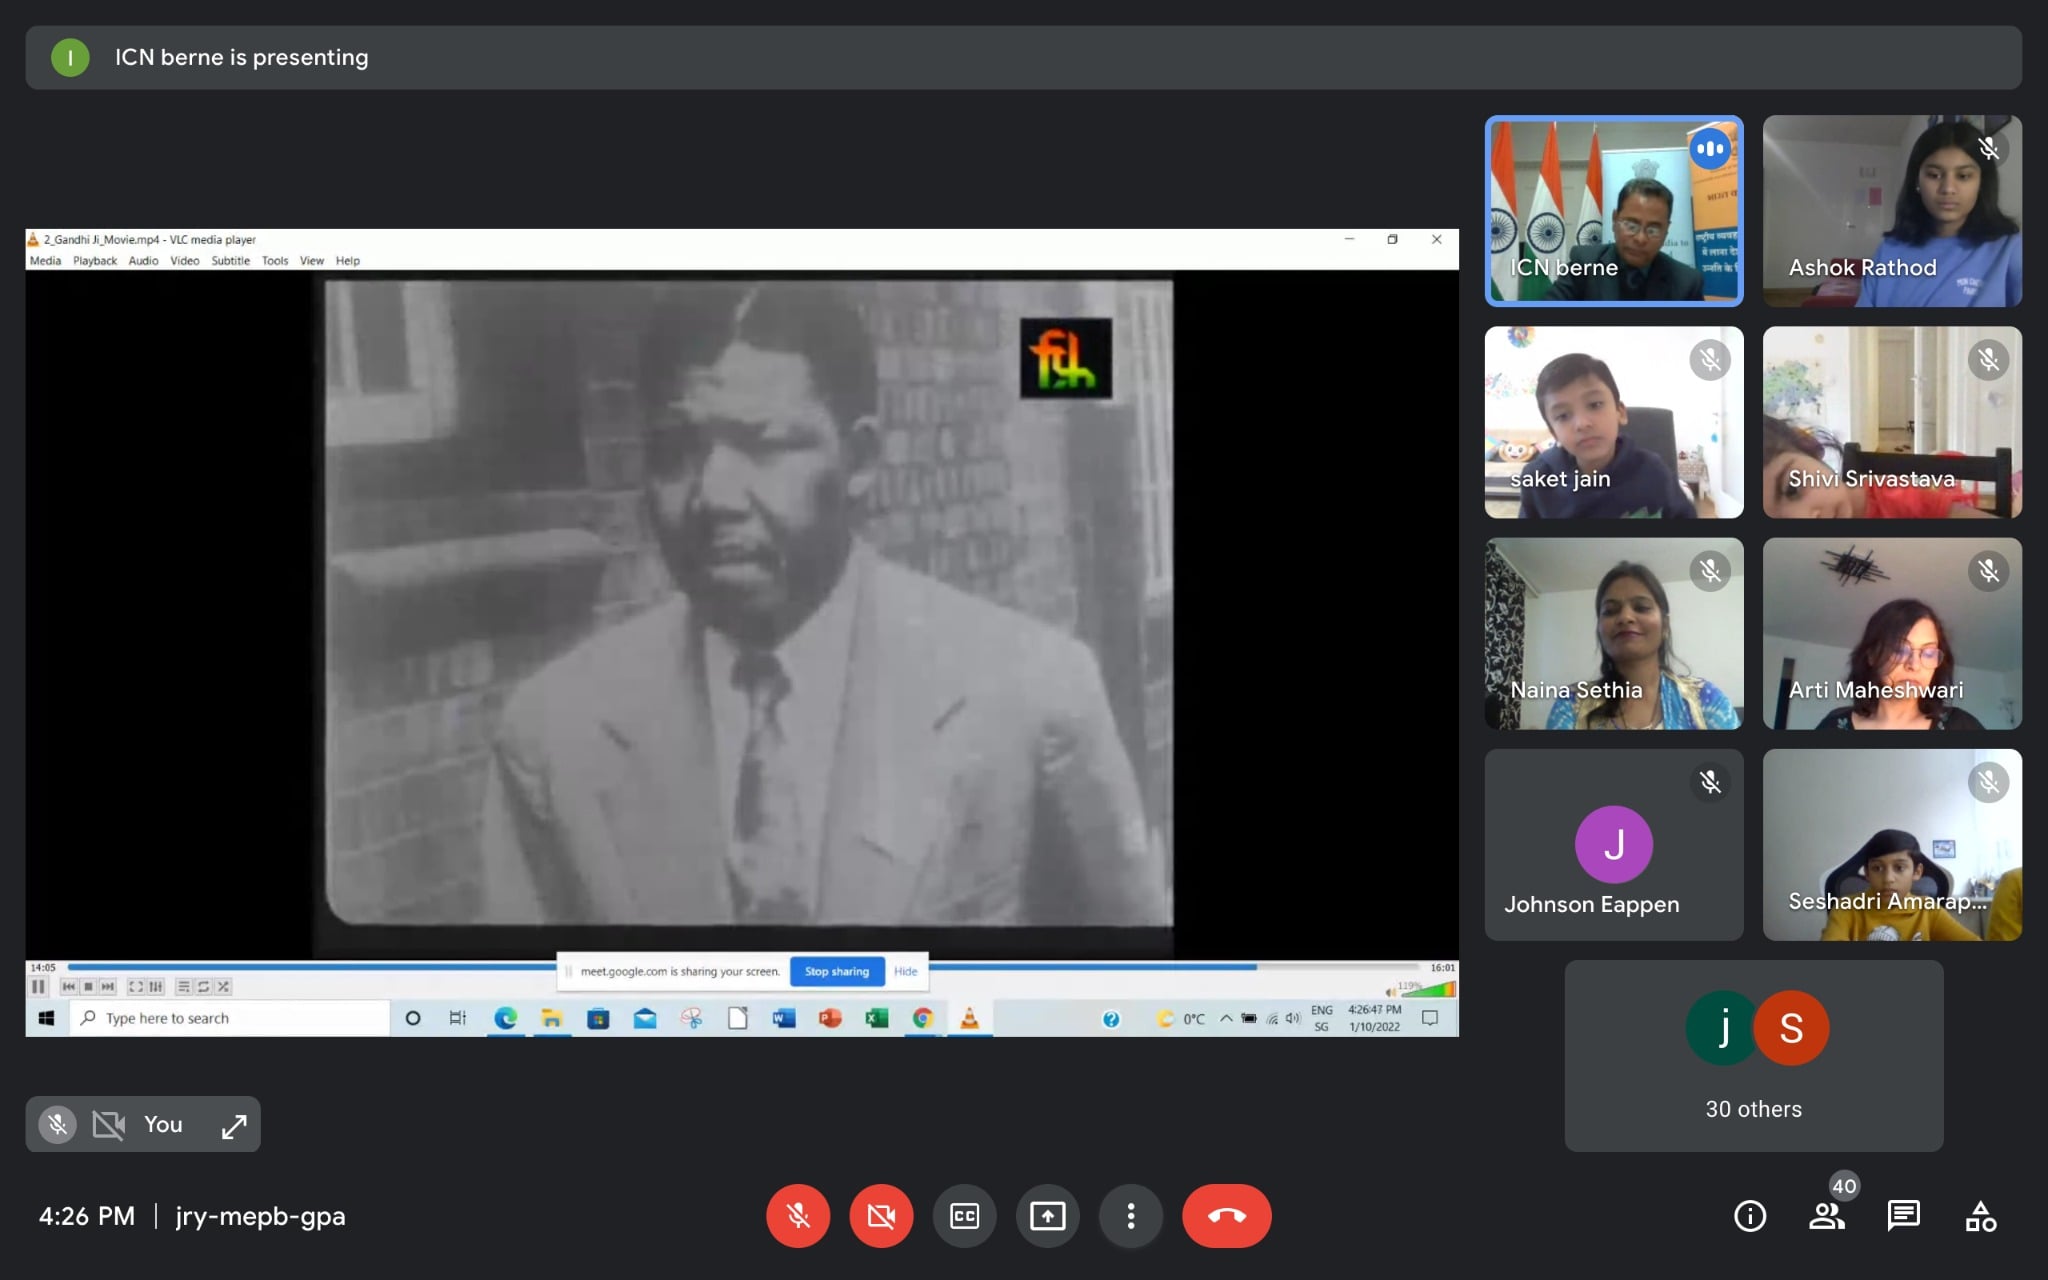Open the Activities panel
The height and width of the screenshot is (1280, 2048).
tap(1980, 1216)
